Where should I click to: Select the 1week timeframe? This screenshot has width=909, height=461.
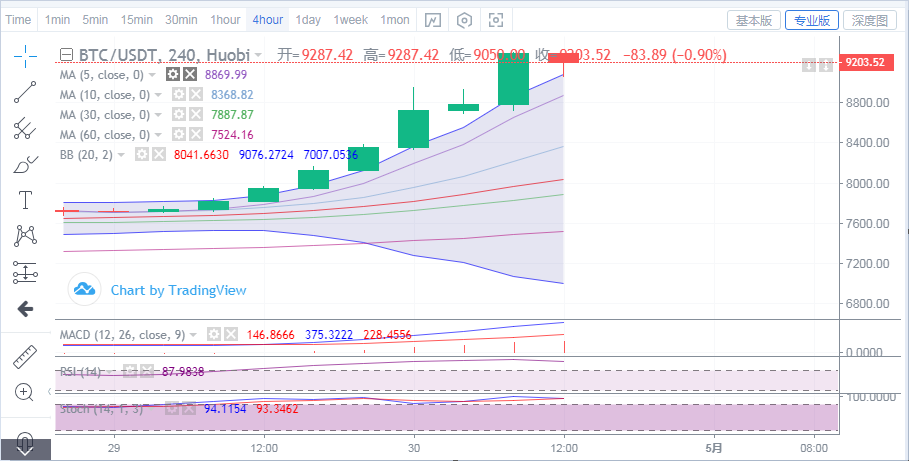point(351,20)
